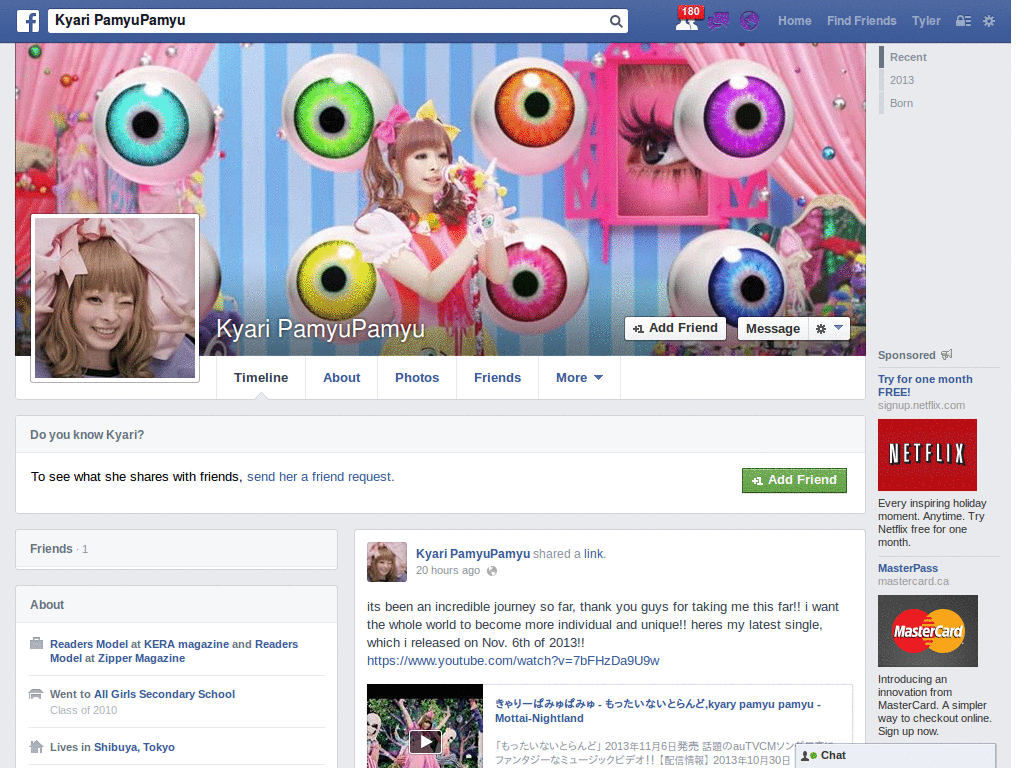Click the work briefcase icon in About
The width and height of the screenshot is (1024, 768).
(x=37, y=643)
